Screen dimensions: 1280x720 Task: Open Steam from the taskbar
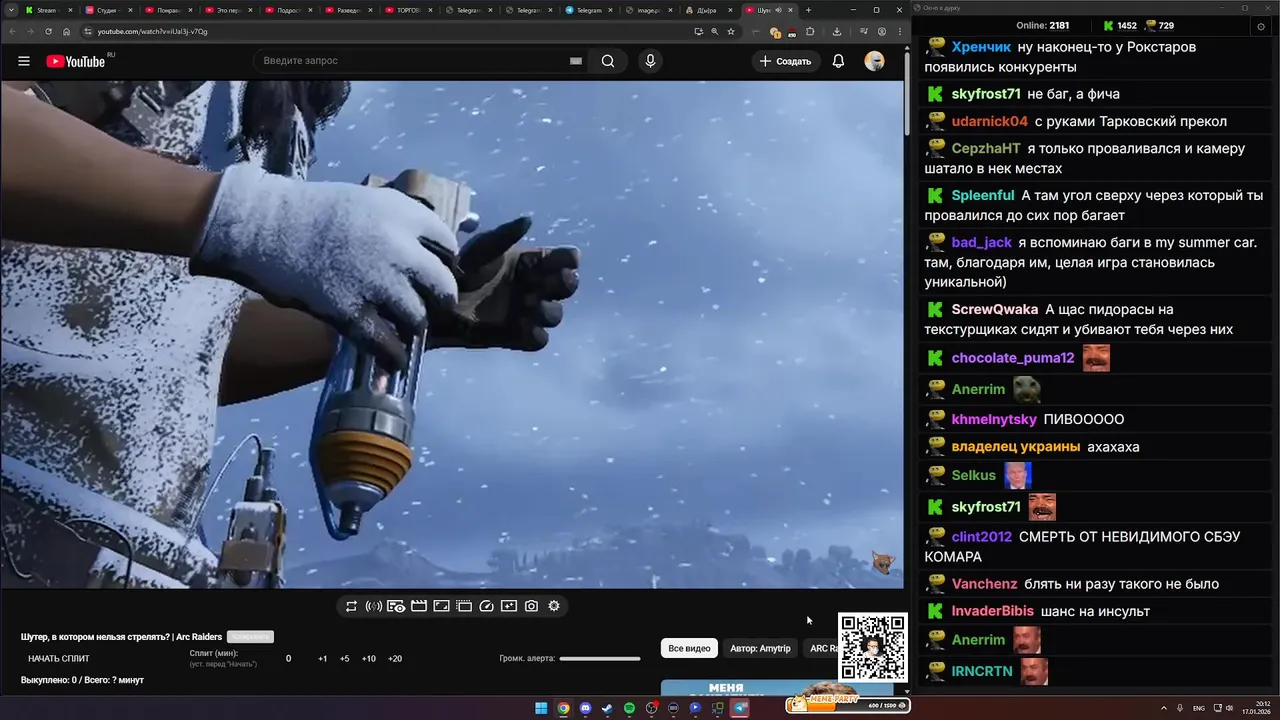[607, 708]
